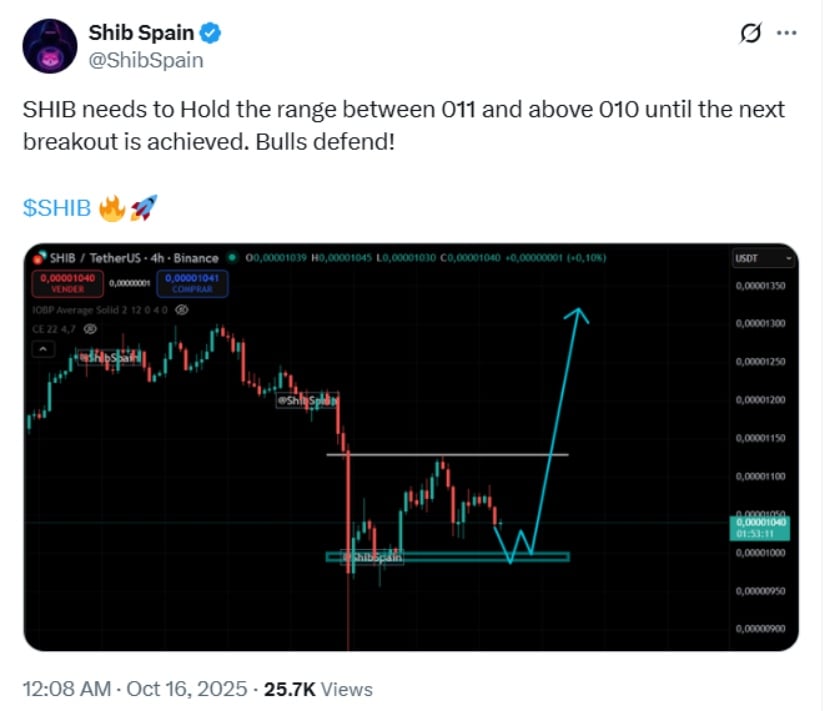Image resolution: width=825 pixels, height=711 pixels.
Task: Click the Shib Spain profile avatar
Action: [50, 45]
